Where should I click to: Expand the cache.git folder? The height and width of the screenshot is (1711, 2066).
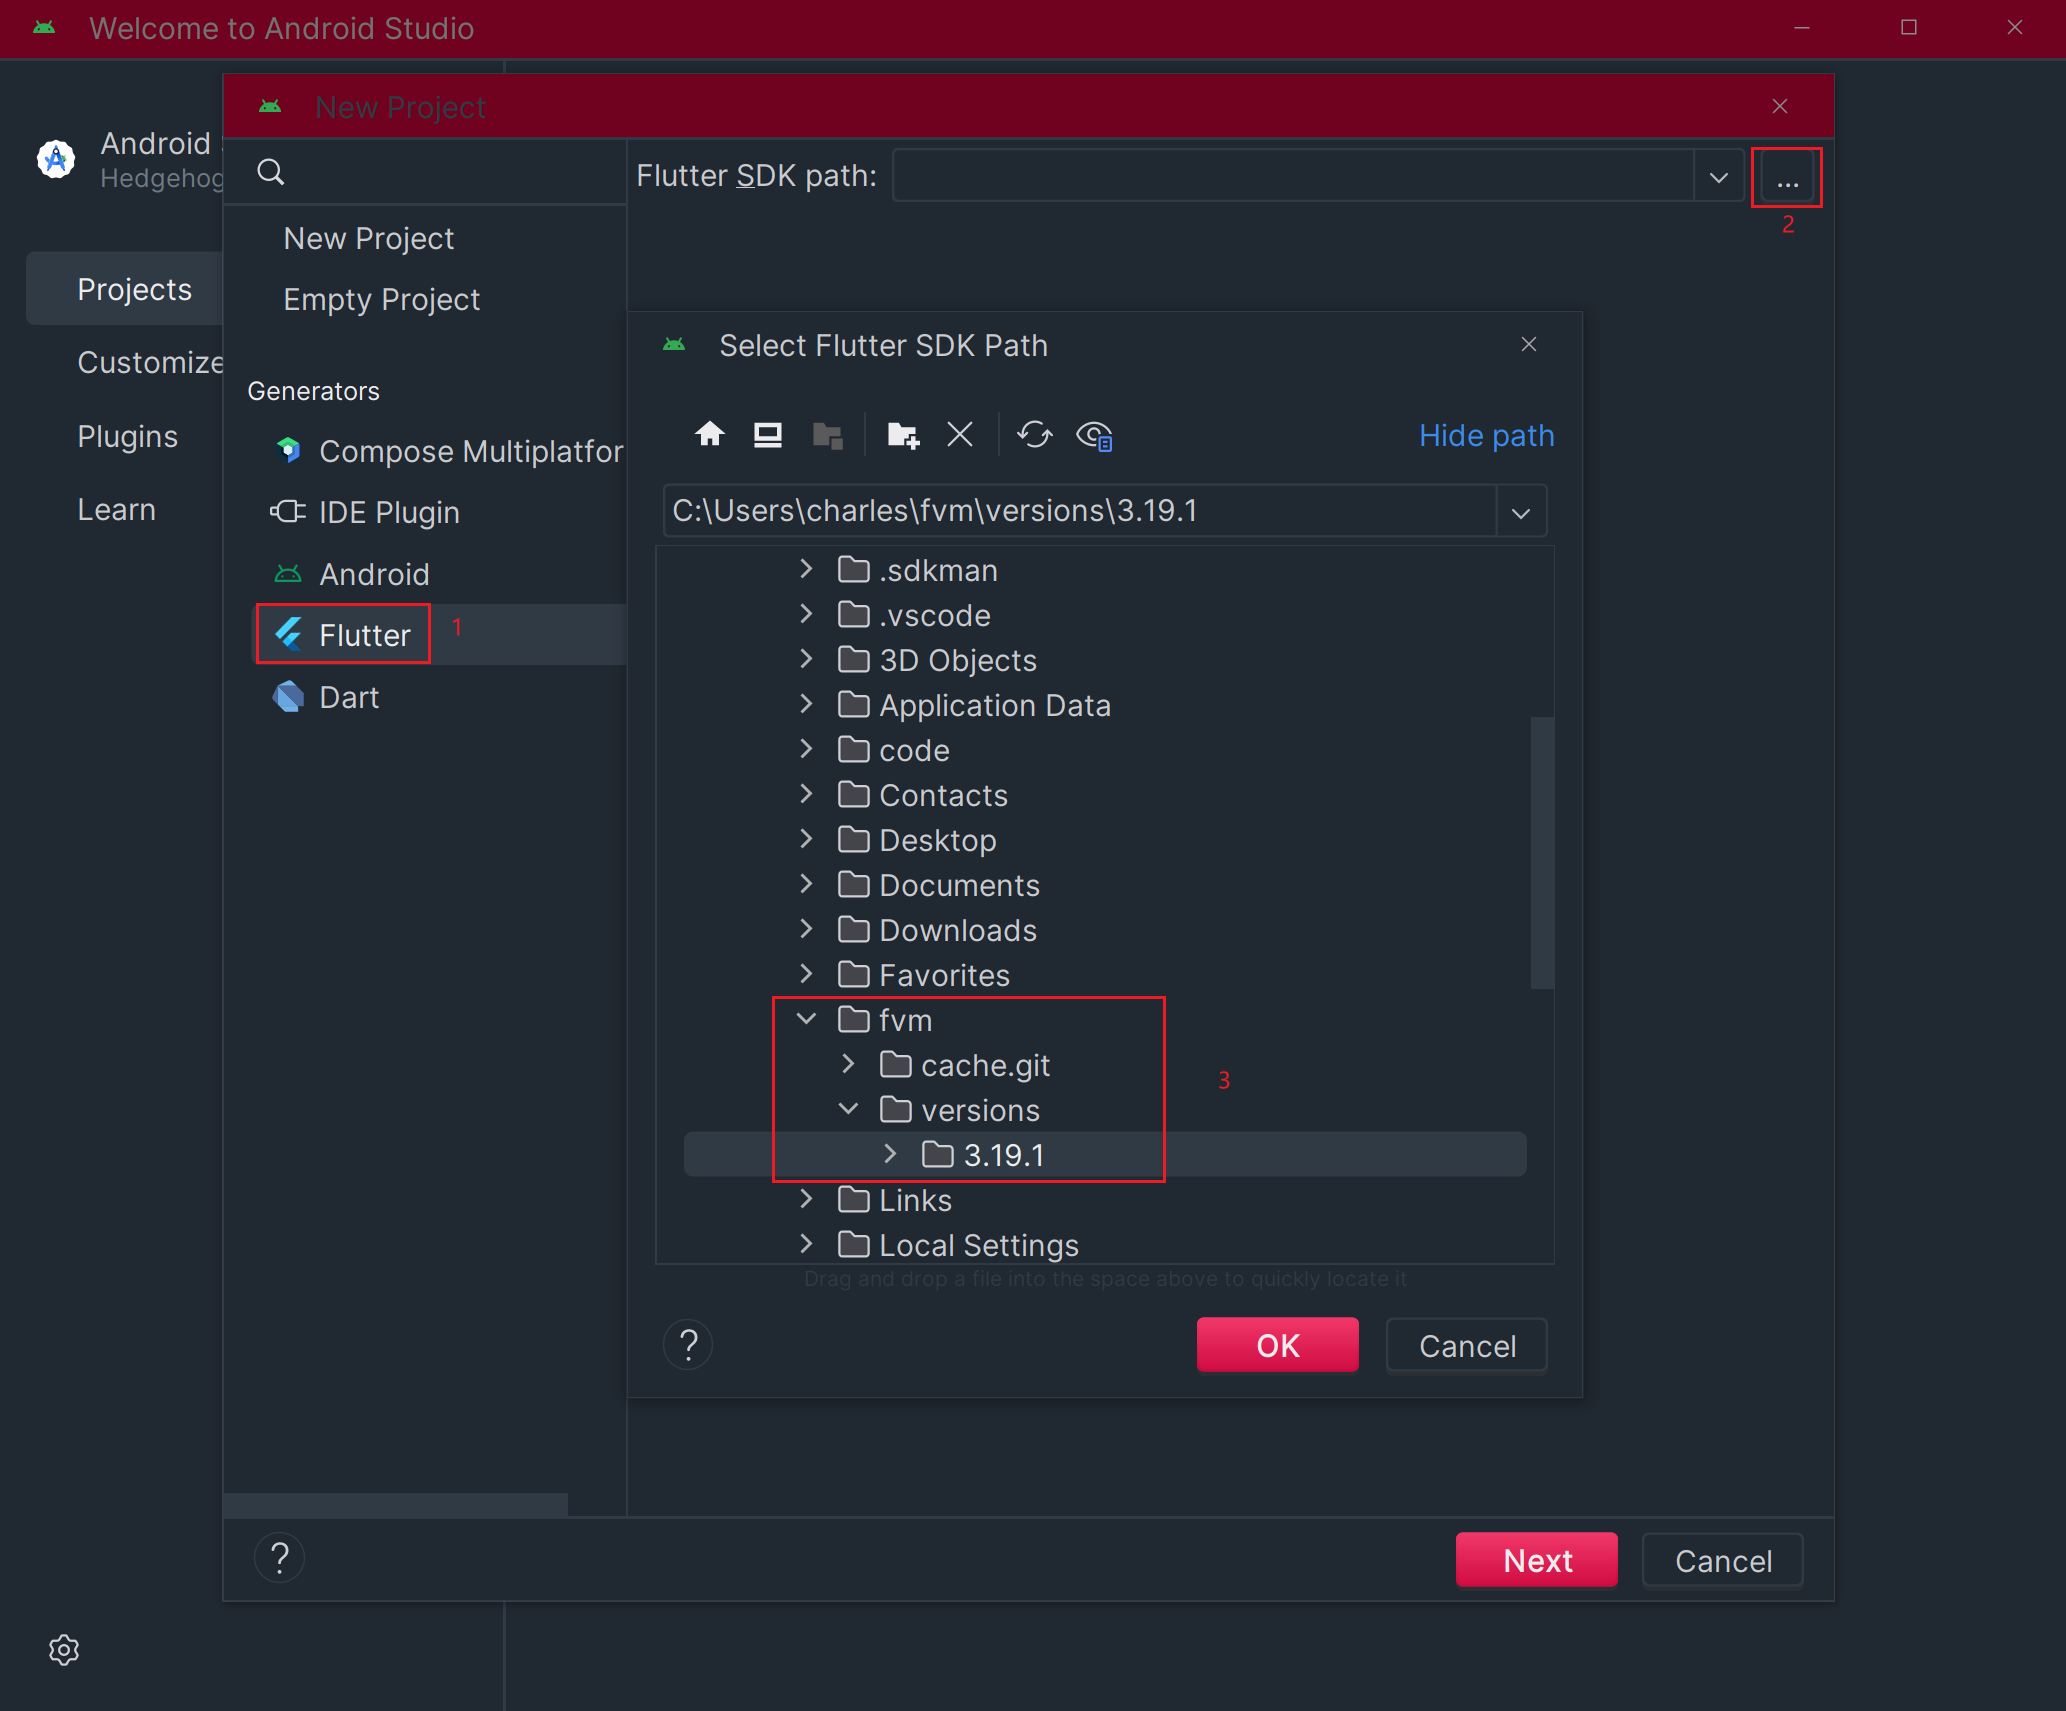coord(848,1064)
